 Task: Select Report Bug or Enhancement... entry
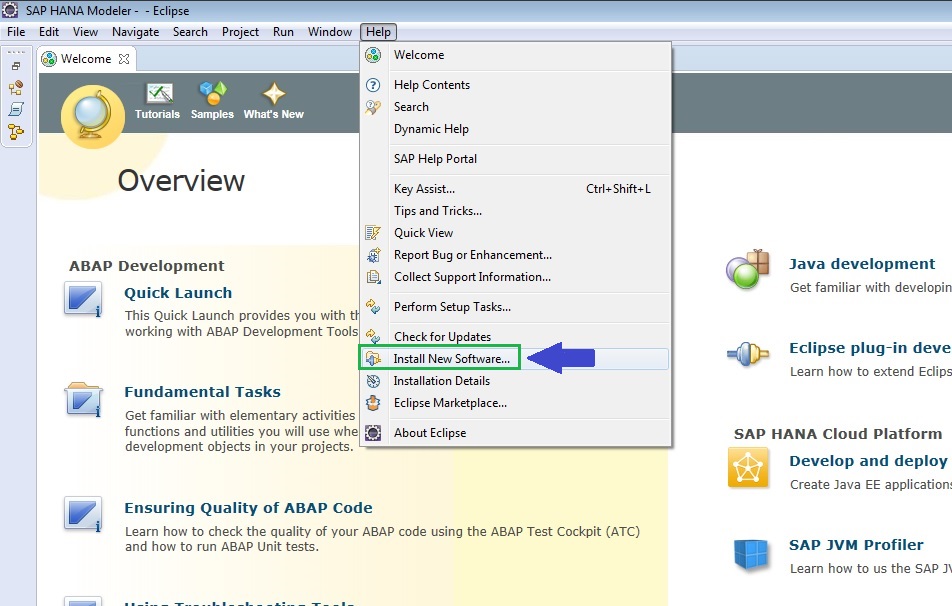pos(515,255)
